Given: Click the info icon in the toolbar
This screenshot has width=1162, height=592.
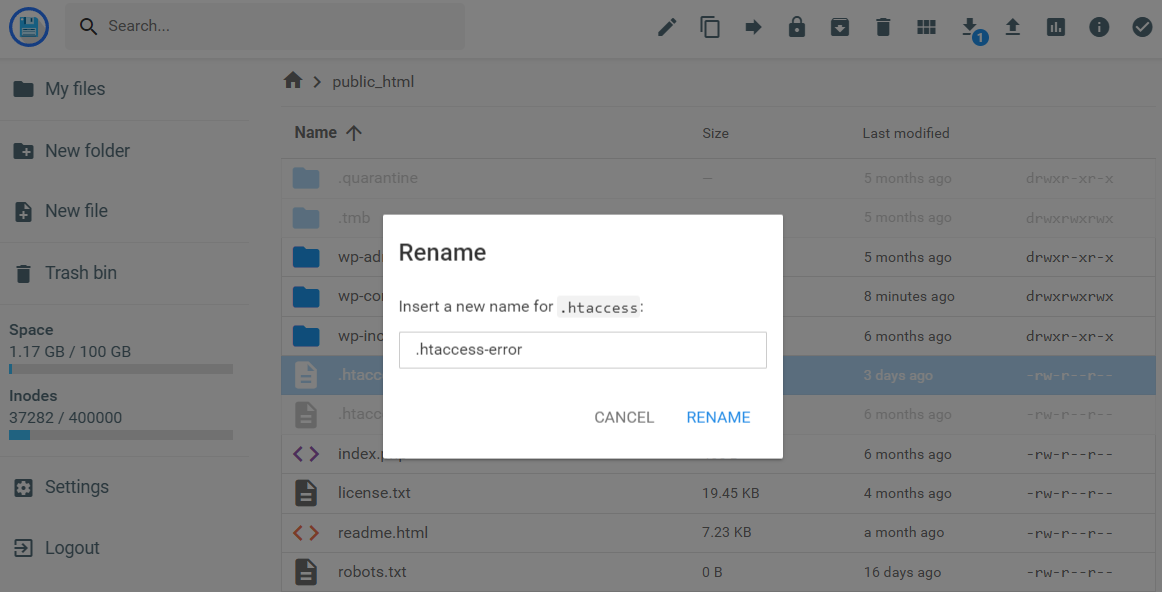Looking at the screenshot, I should [x=1099, y=27].
